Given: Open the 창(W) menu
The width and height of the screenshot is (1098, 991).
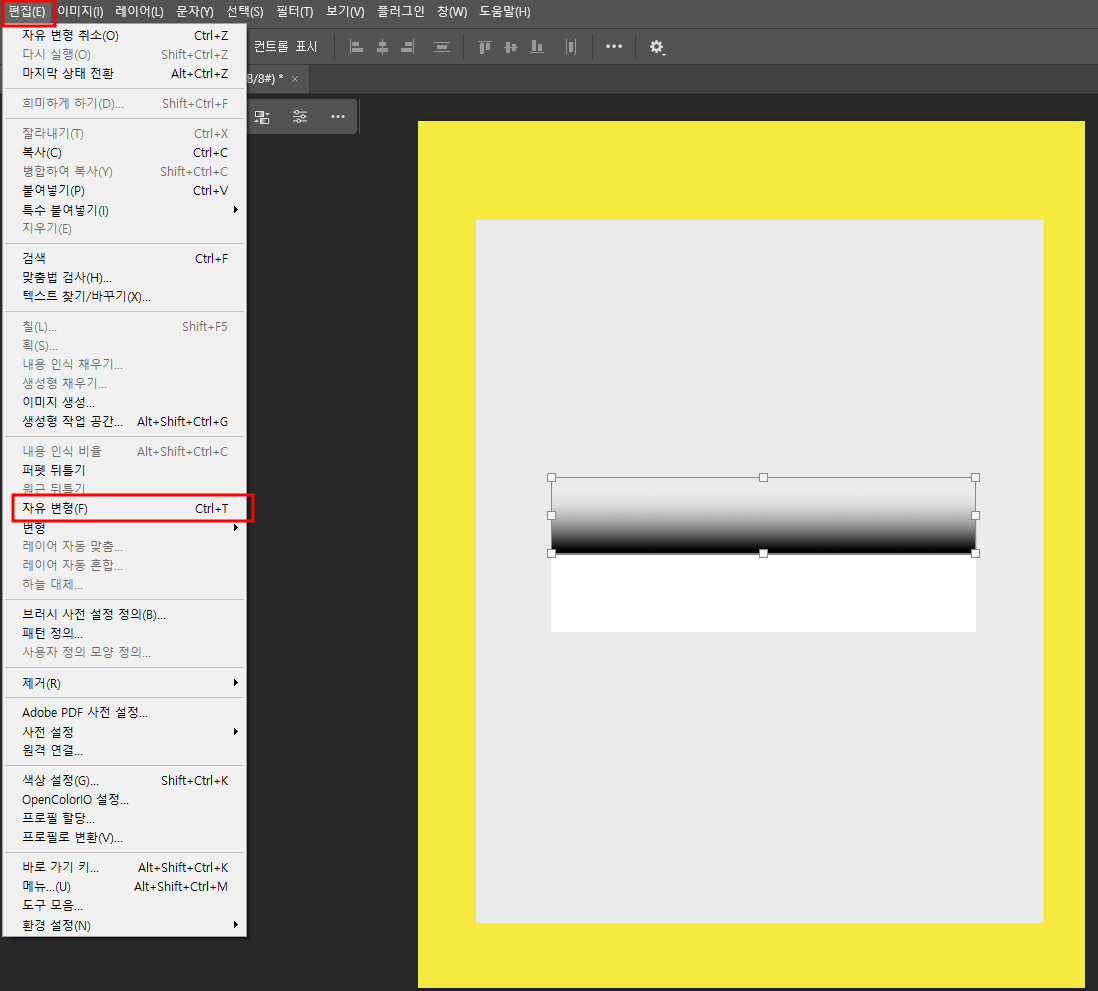Looking at the screenshot, I should point(452,12).
